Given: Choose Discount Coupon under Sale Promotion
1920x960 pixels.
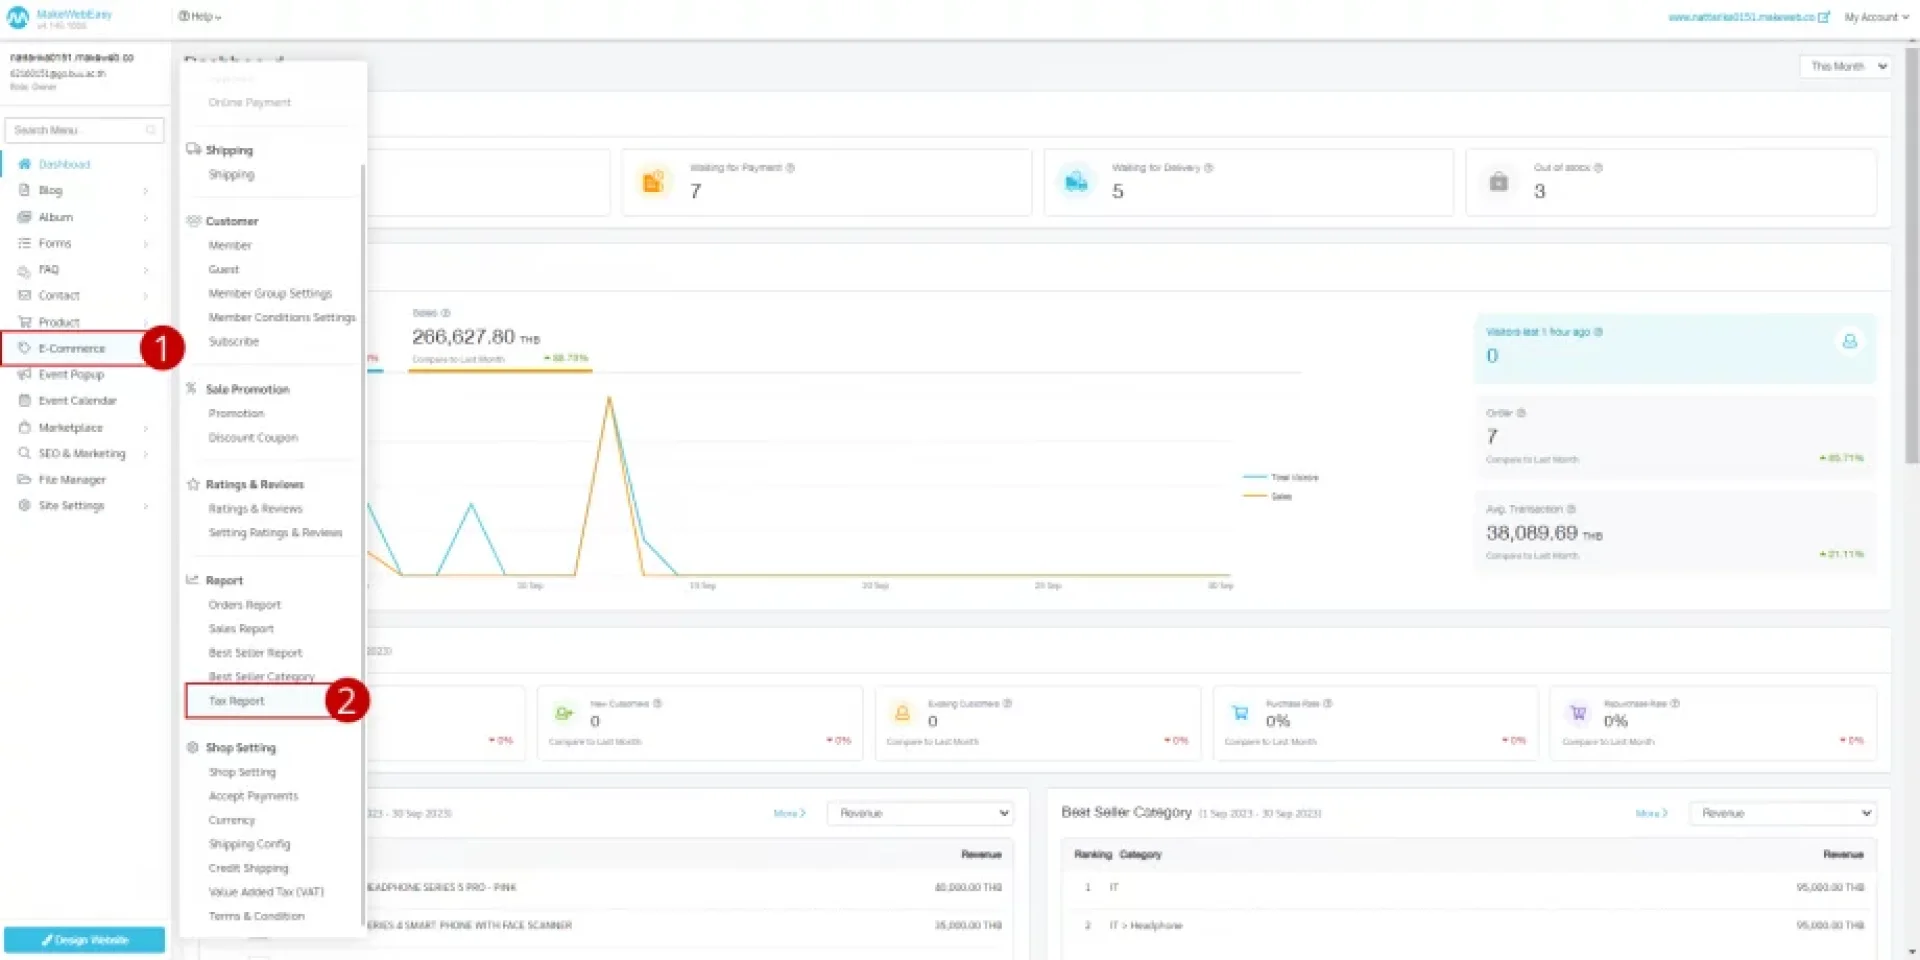Looking at the screenshot, I should 253,438.
